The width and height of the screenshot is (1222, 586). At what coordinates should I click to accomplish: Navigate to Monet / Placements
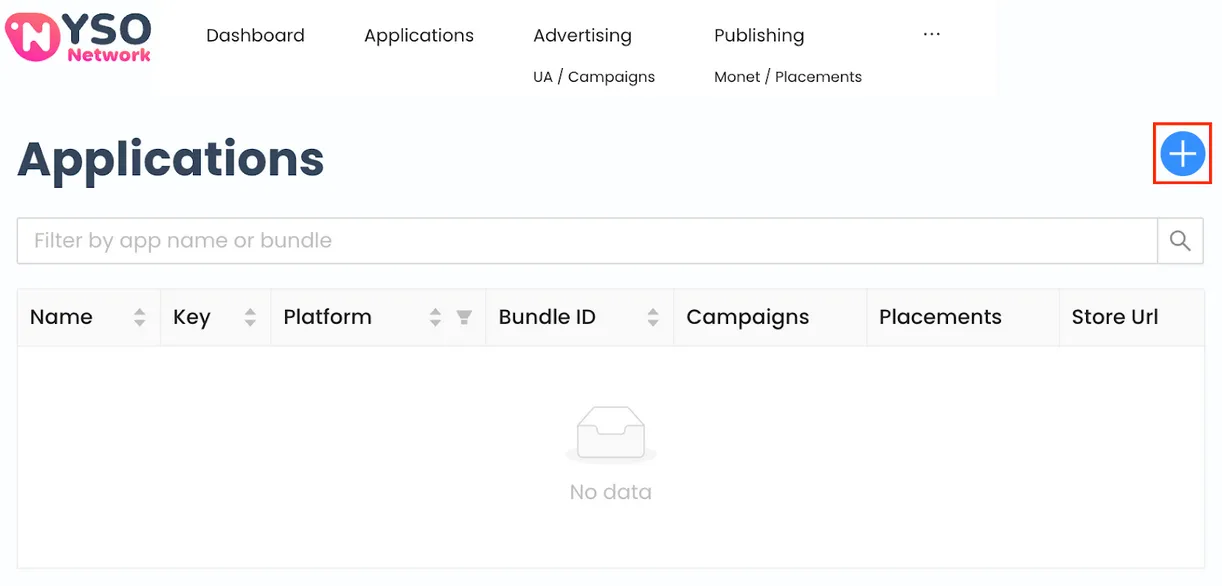[x=787, y=76]
